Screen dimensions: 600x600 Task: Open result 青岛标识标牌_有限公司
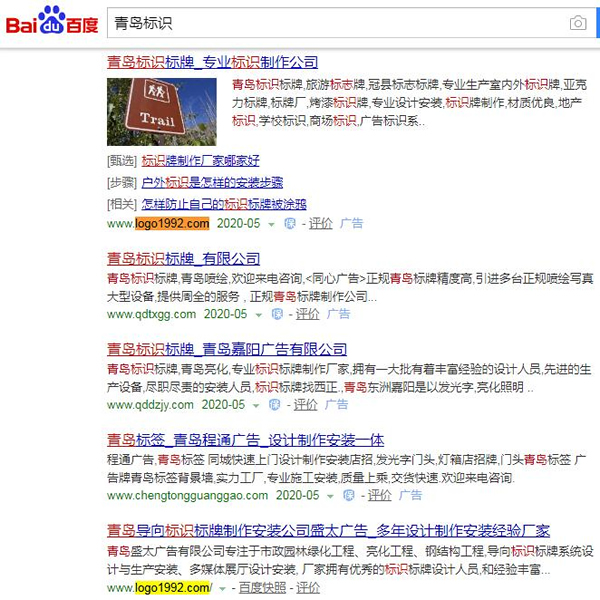pyautogui.click(x=183, y=259)
